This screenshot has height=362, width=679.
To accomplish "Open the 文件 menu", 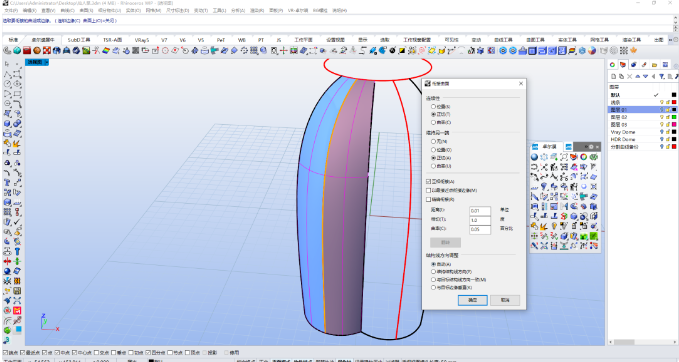I will [10, 10].
